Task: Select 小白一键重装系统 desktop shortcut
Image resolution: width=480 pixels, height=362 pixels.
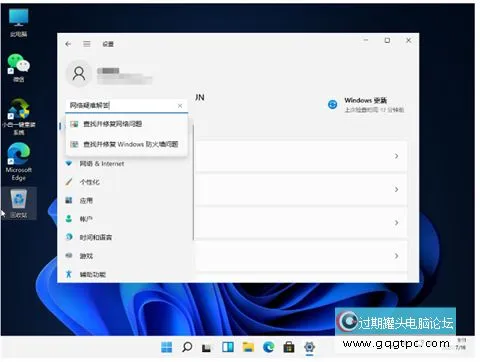Action: [x=18, y=117]
